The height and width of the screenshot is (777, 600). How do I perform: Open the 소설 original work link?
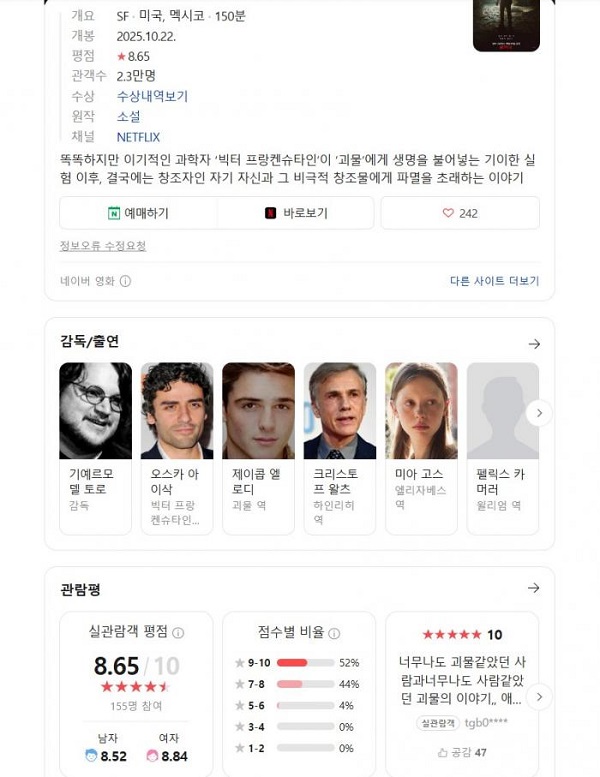[x=128, y=116]
